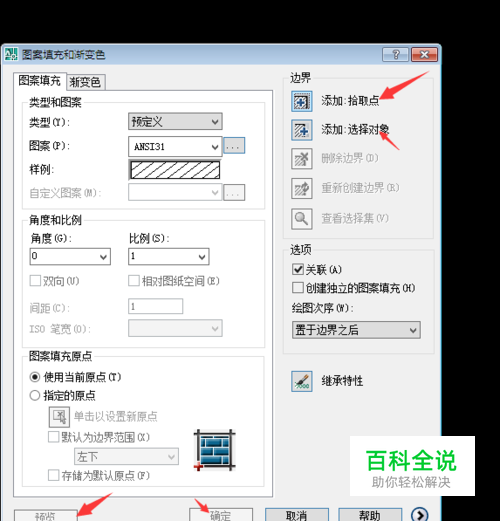Click the expand arrow button beside 帮助
Screen dimensions: 500x521
click(420, 515)
